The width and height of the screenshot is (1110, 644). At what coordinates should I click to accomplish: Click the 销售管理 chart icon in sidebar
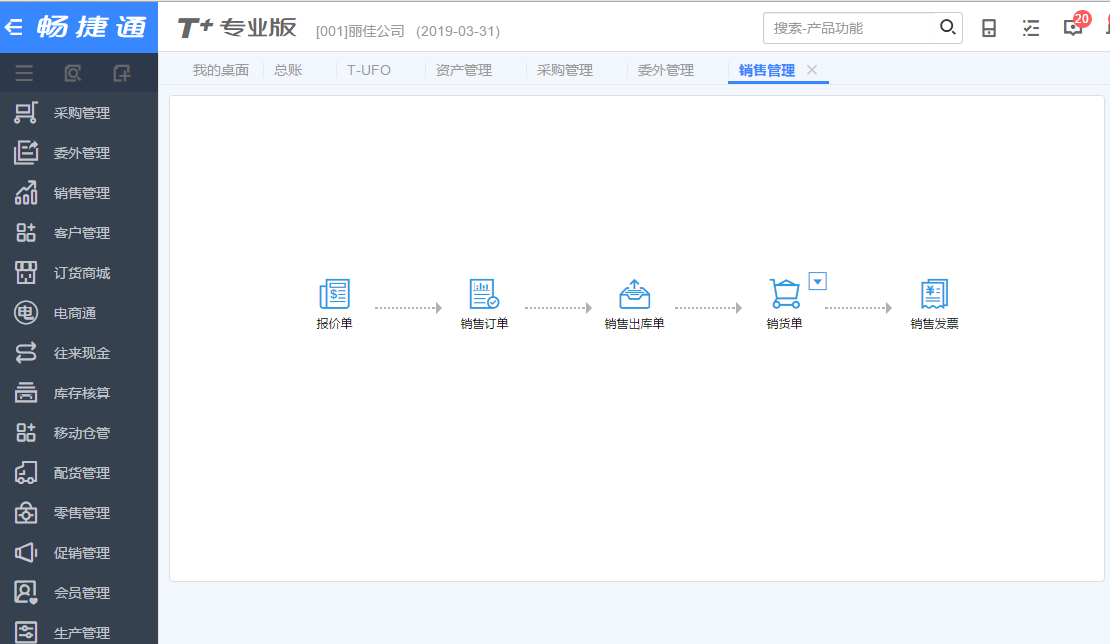25,192
